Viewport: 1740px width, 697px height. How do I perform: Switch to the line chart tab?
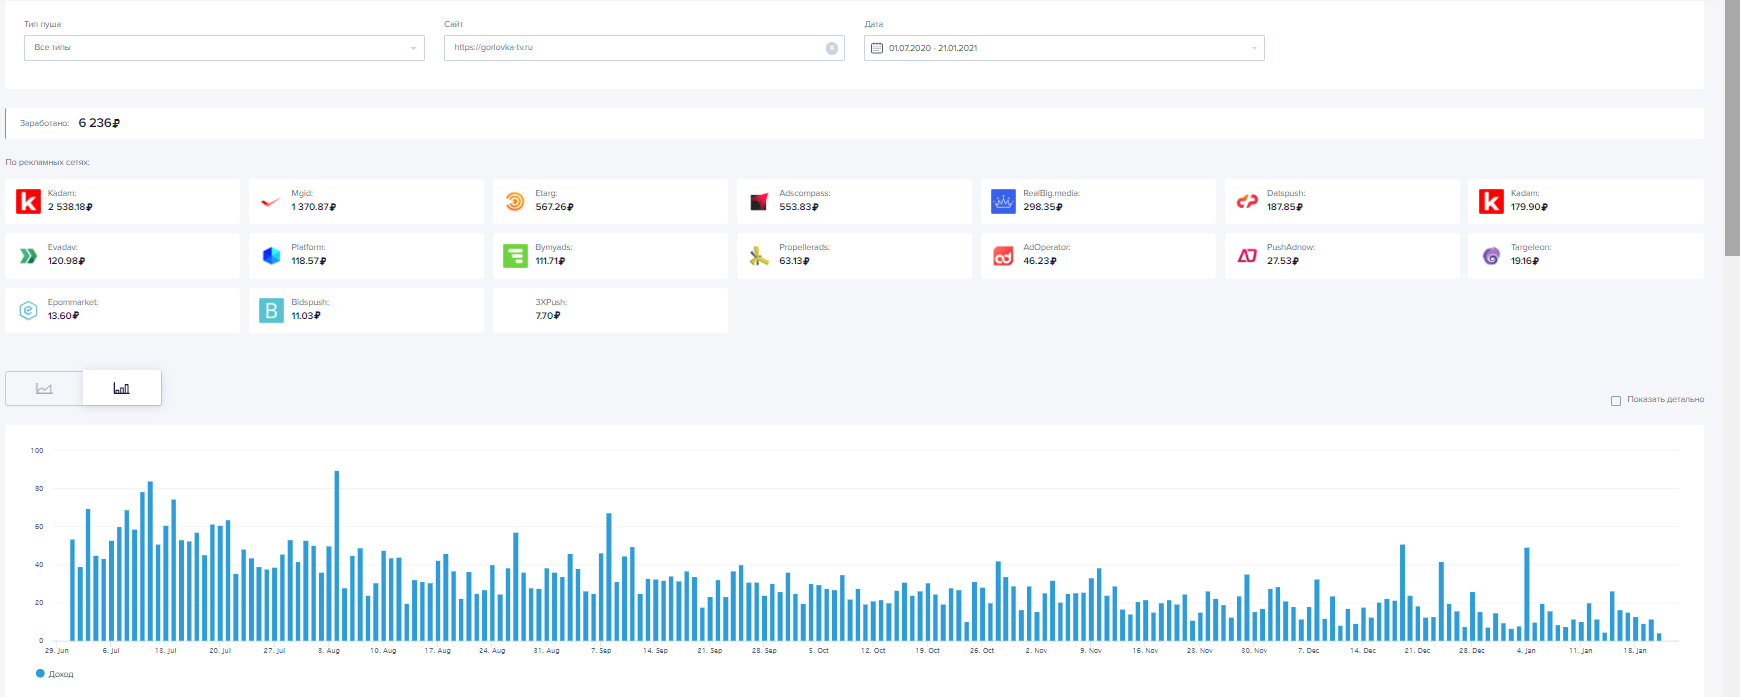coord(44,388)
